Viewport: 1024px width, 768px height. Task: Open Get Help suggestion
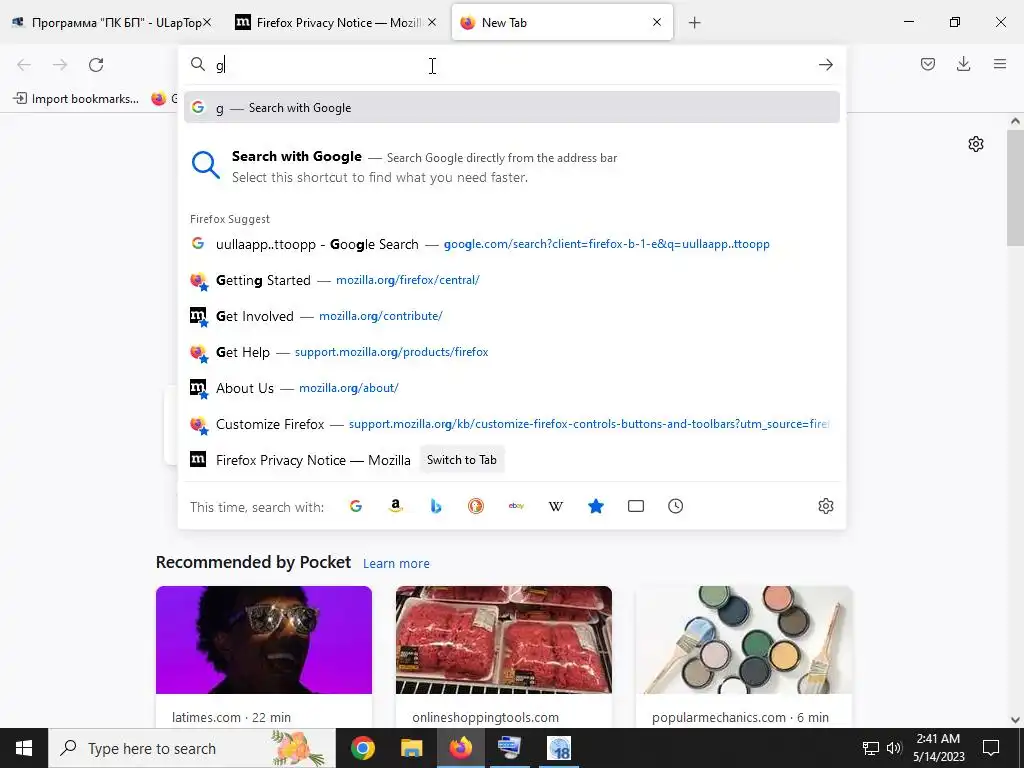point(511,352)
